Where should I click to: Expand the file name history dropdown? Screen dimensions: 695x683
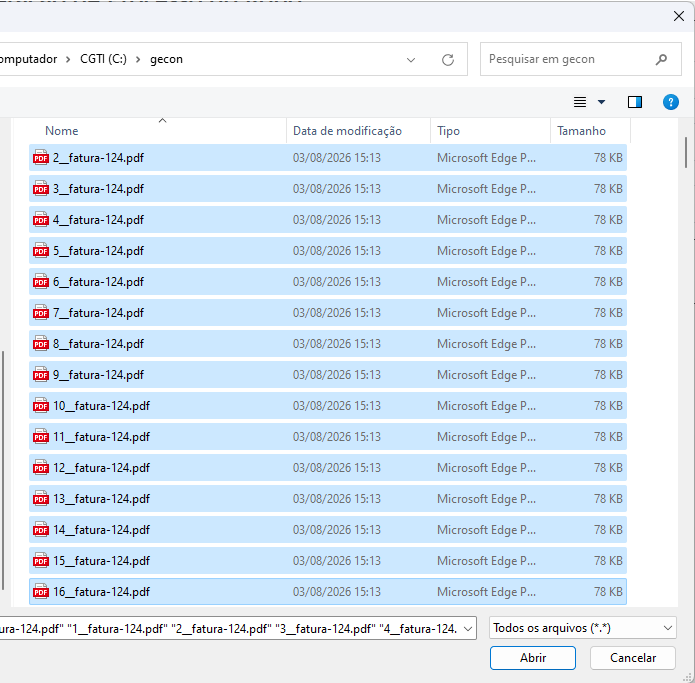click(x=468, y=628)
